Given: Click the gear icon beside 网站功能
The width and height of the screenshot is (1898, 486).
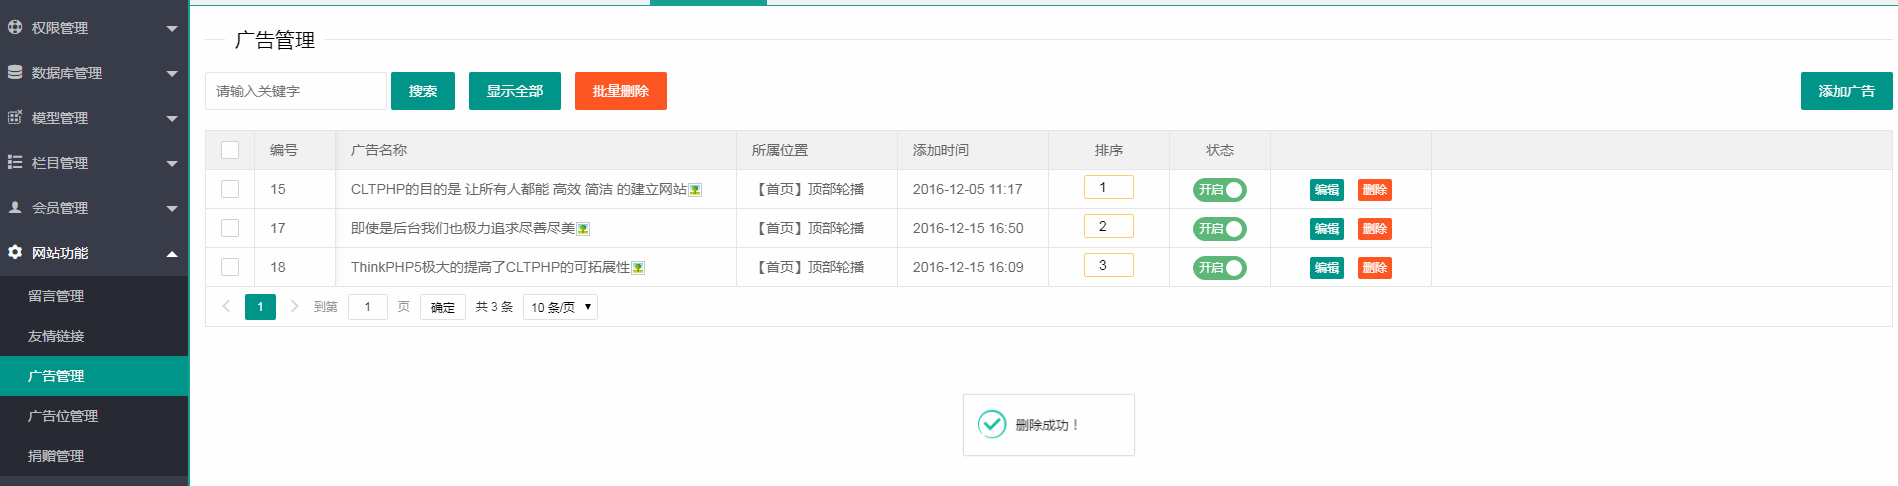Looking at the screenshot, I should point(15,252).
